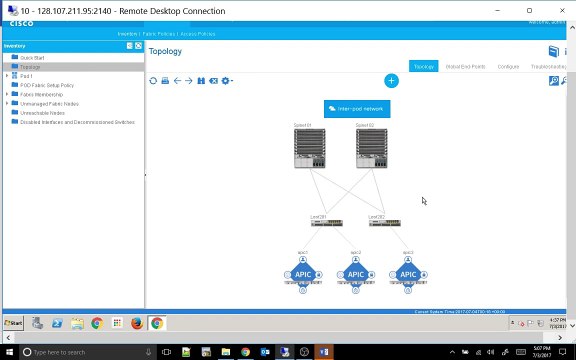Switch to the Configure tab
Image resolution: width=576 pixels, height=360 pixels.
(x=508, y=66)
